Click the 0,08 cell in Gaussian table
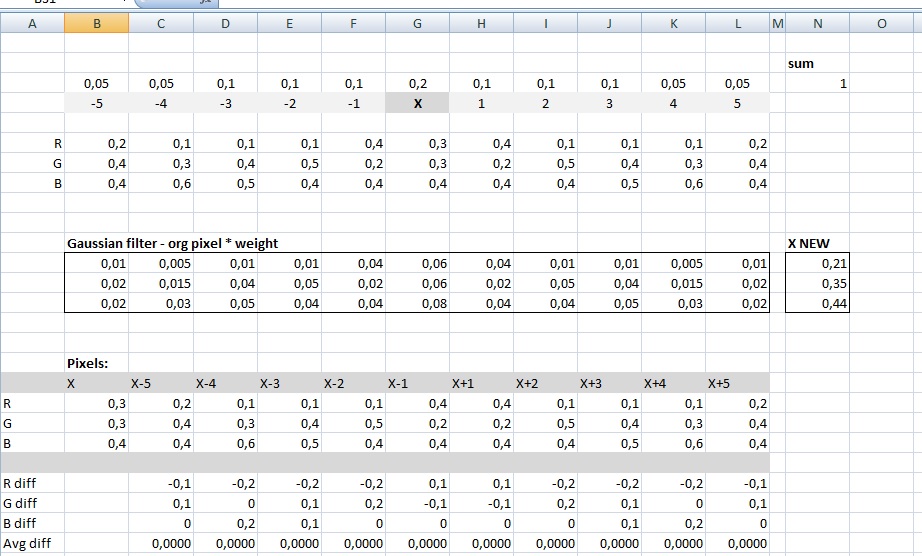This screenshot has width=922, height=556. [417, 303]
